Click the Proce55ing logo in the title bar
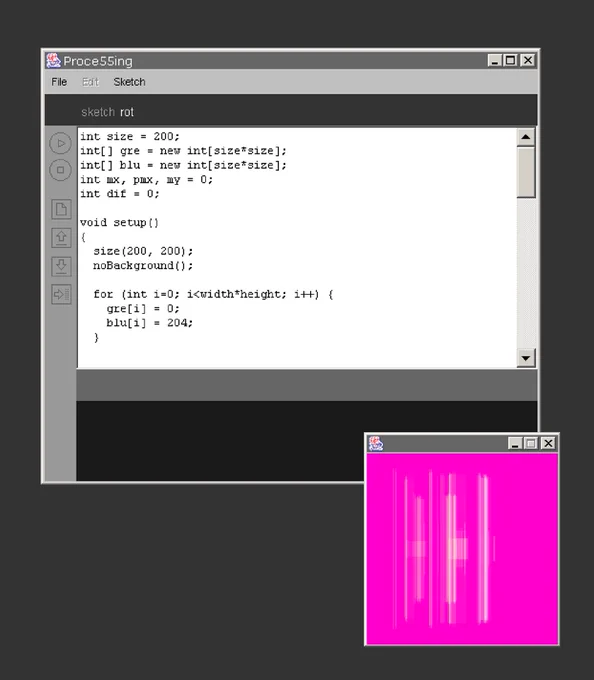Screen dimensions: 594x680 click(x=53, y=61)
